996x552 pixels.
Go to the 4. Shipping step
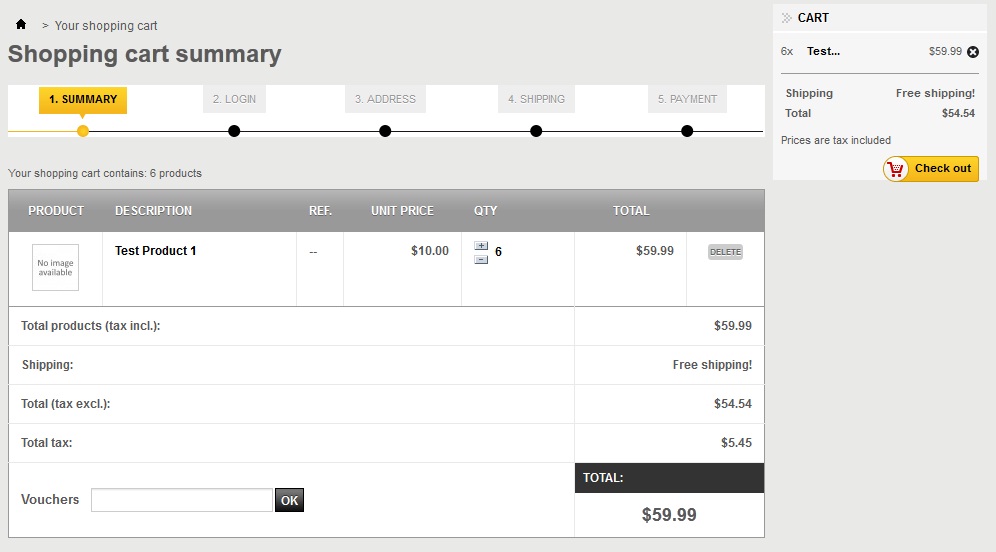pos(536,99)
